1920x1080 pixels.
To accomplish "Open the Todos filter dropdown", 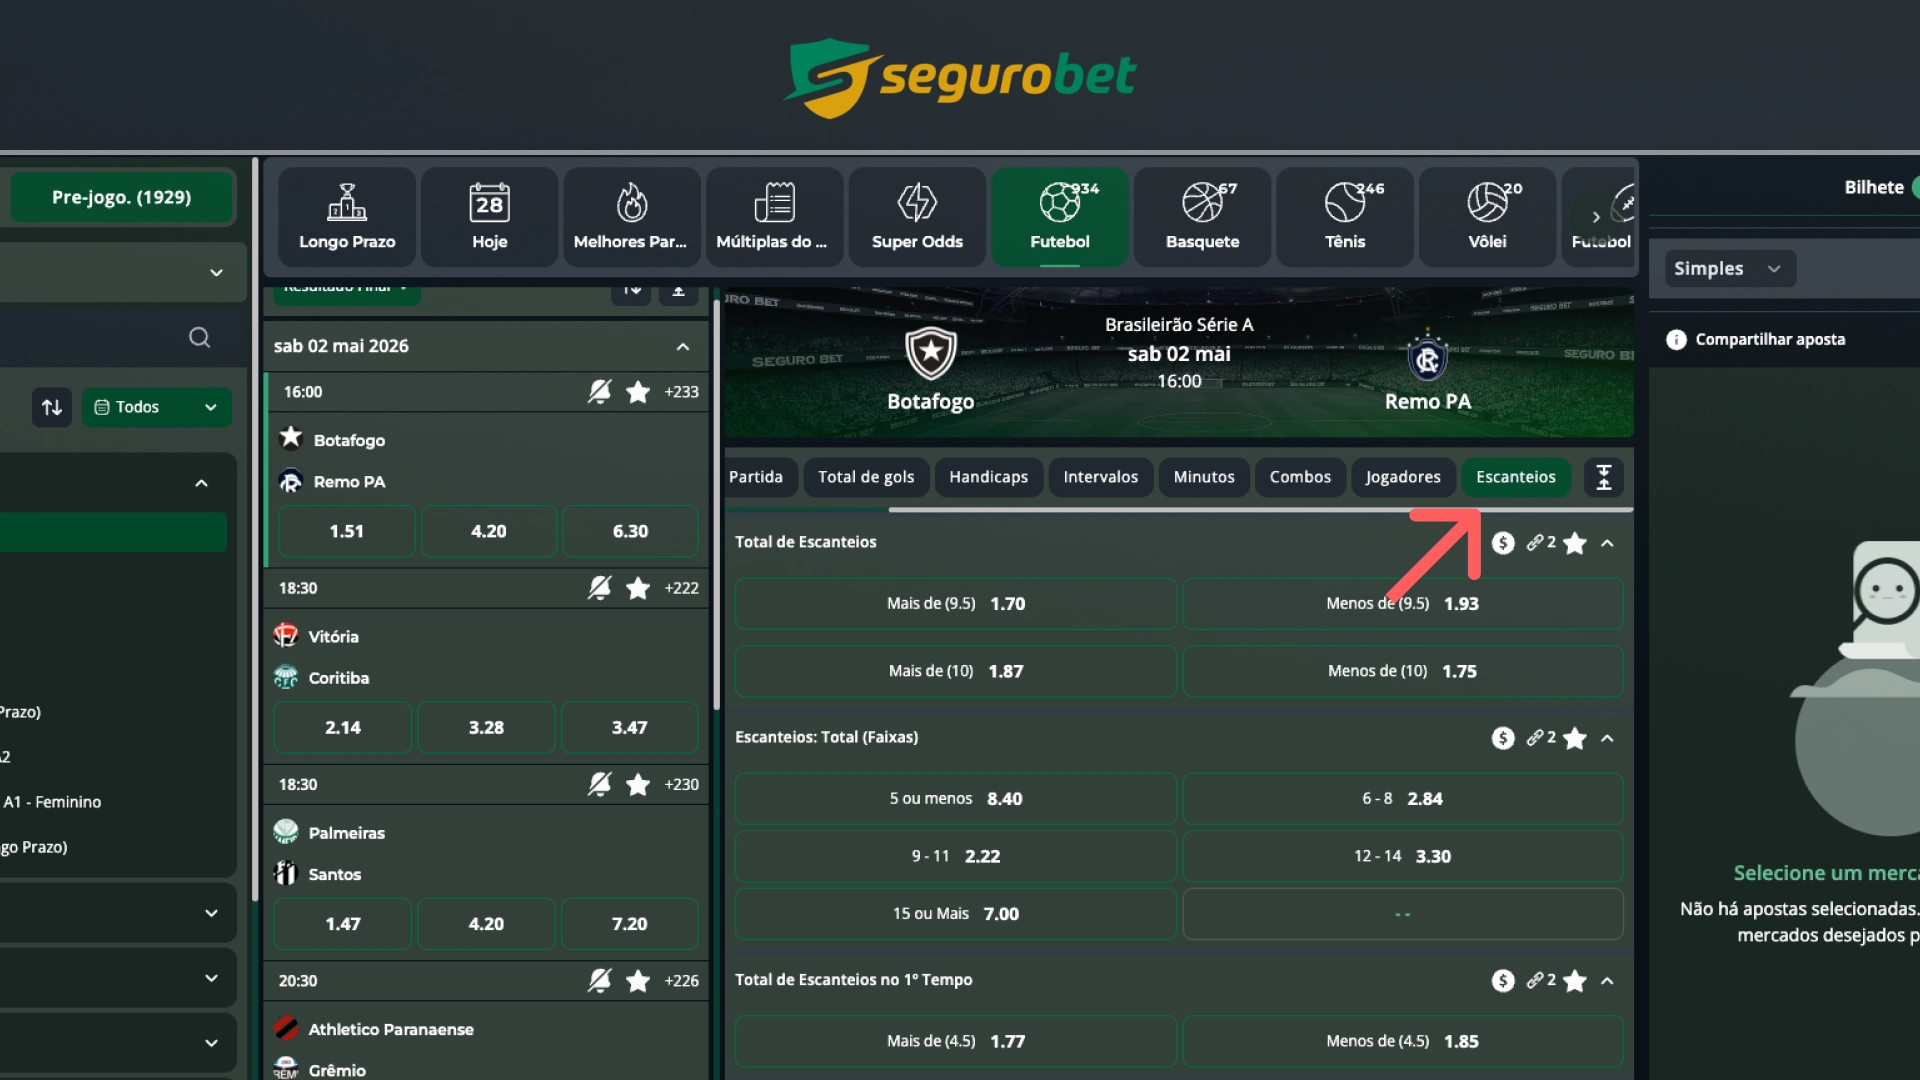I will click(x=156, y=407).
